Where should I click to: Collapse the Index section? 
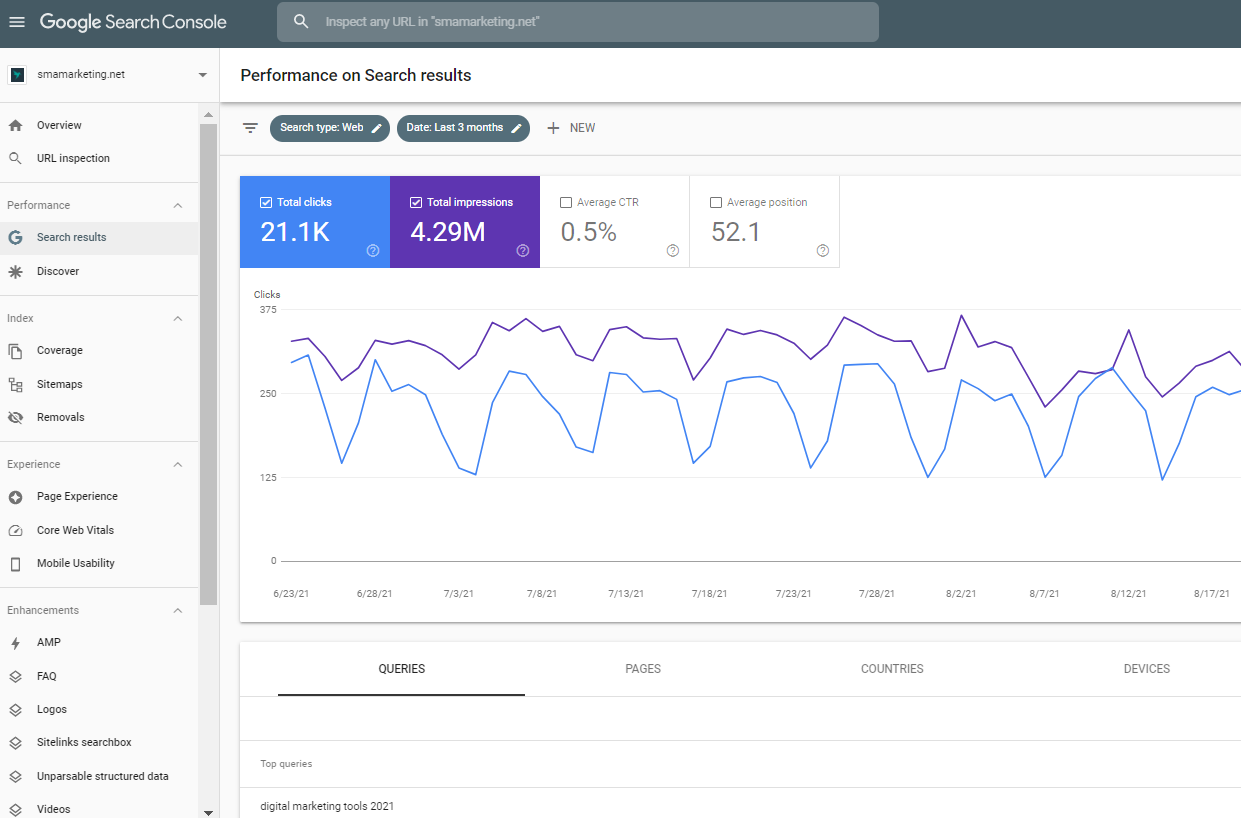[178, 318]
